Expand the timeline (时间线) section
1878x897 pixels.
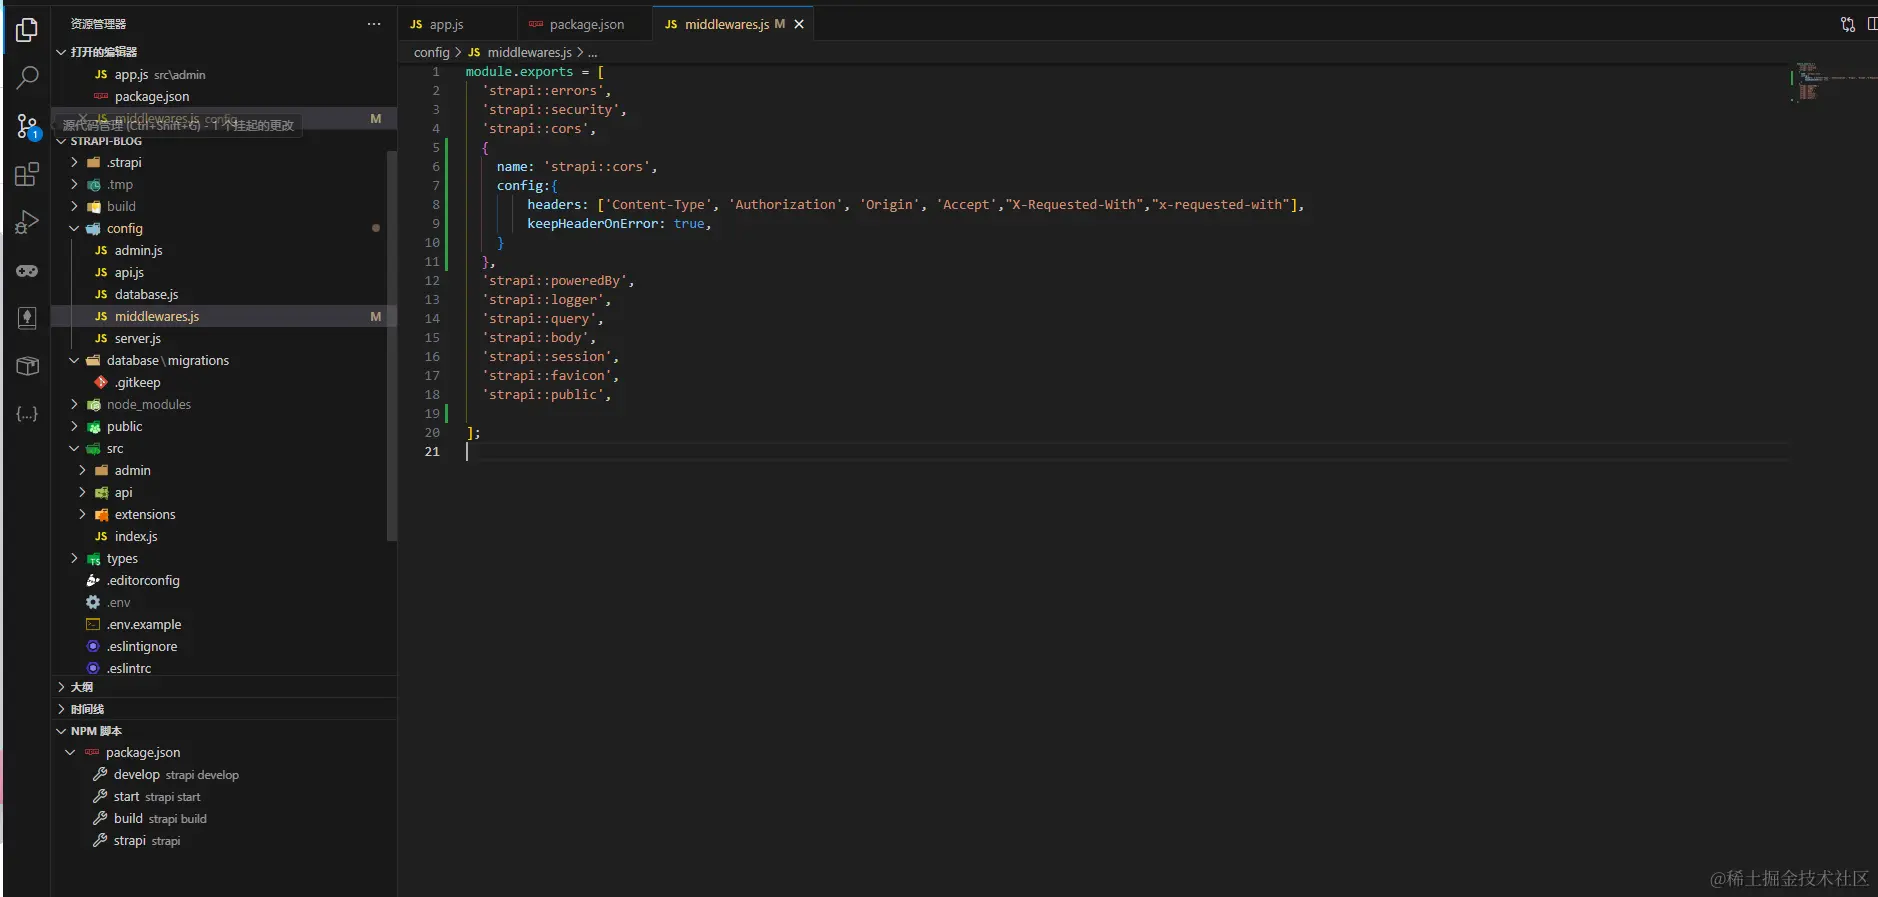(x=224, y=709)
